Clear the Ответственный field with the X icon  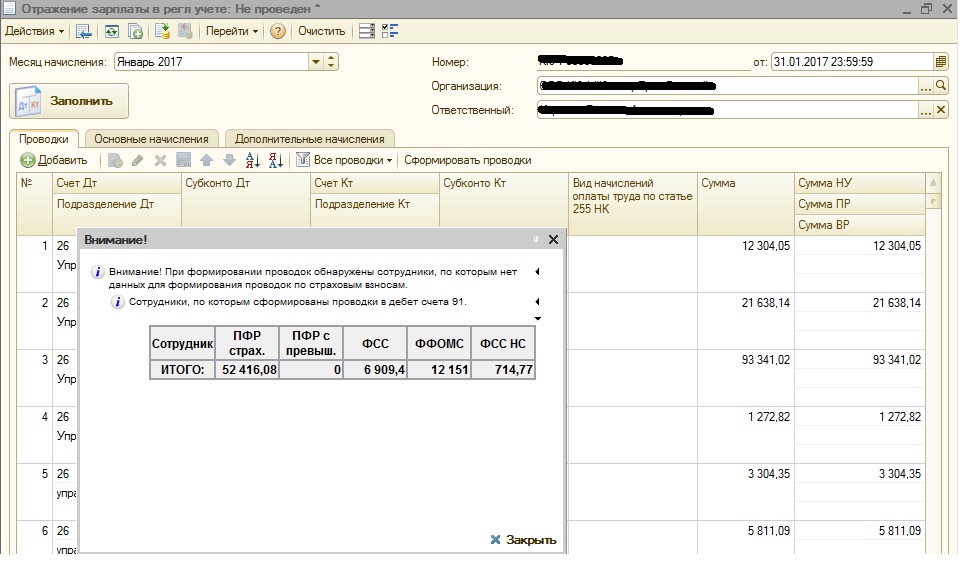tap(941, 110)
